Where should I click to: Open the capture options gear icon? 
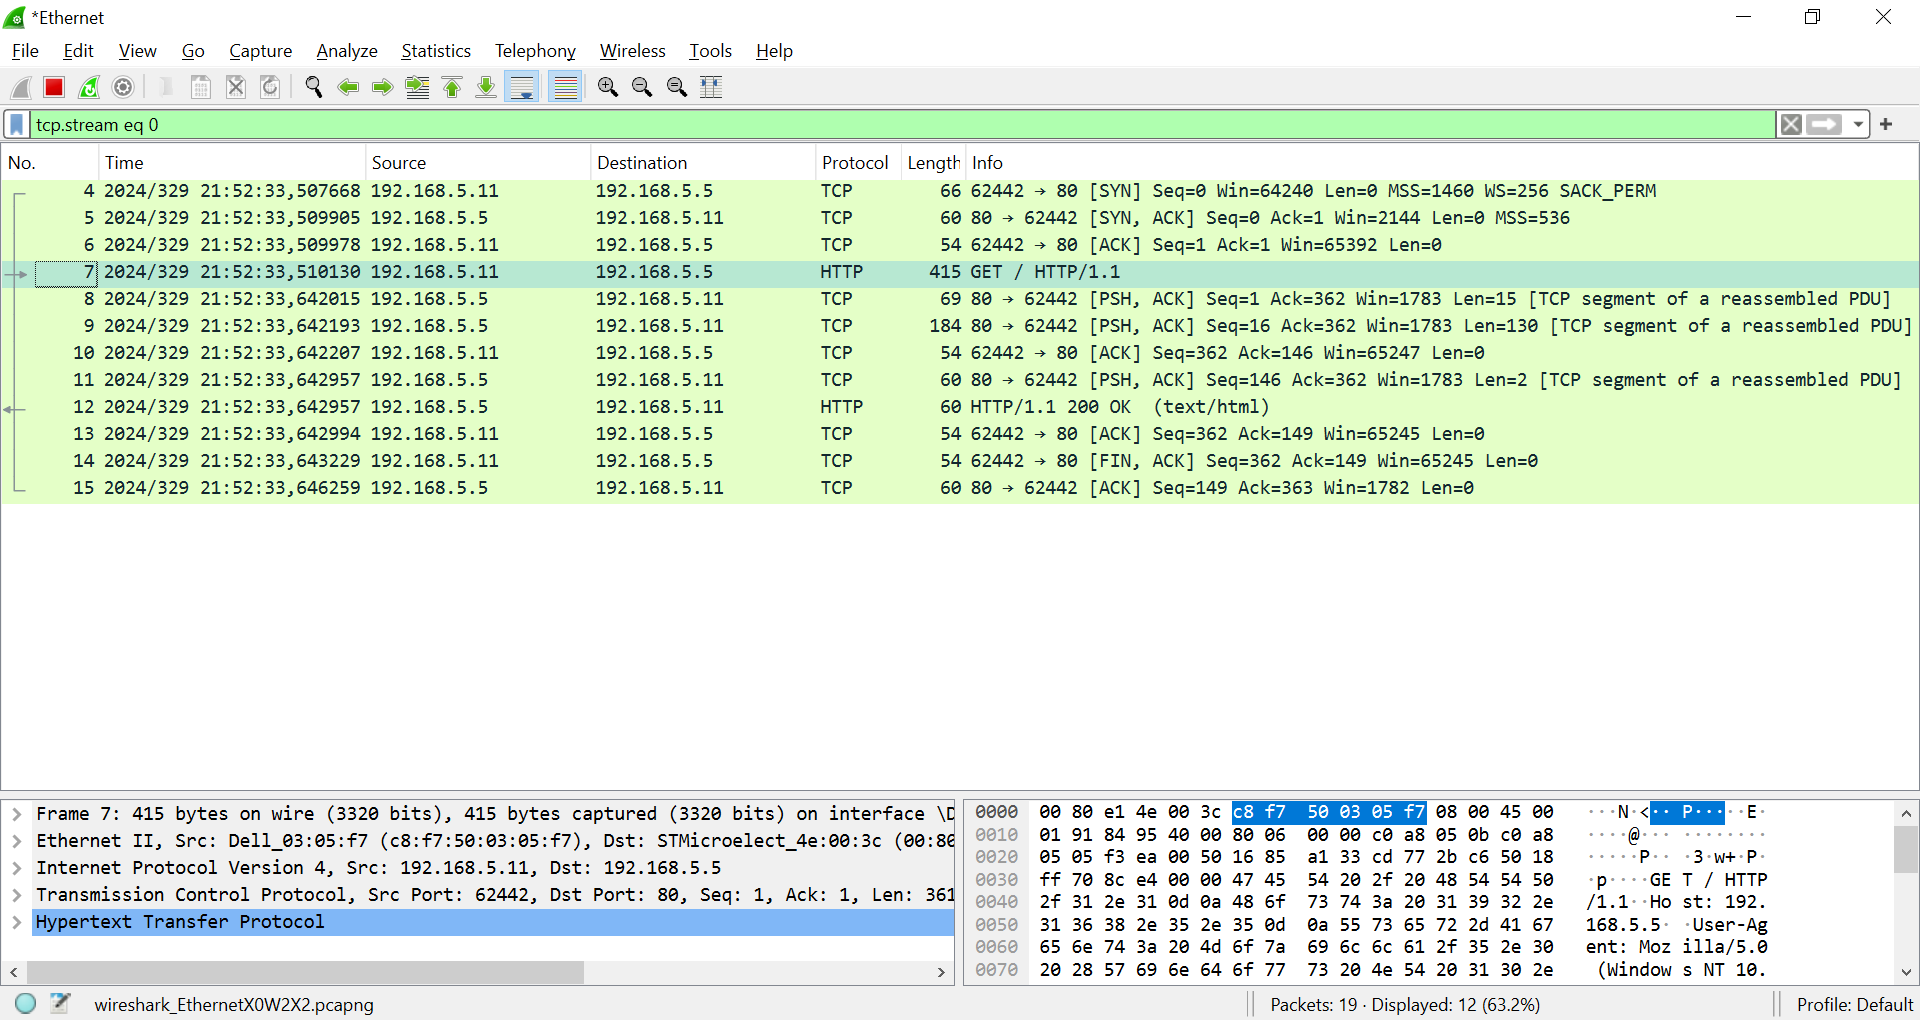(x=122, y=87)
